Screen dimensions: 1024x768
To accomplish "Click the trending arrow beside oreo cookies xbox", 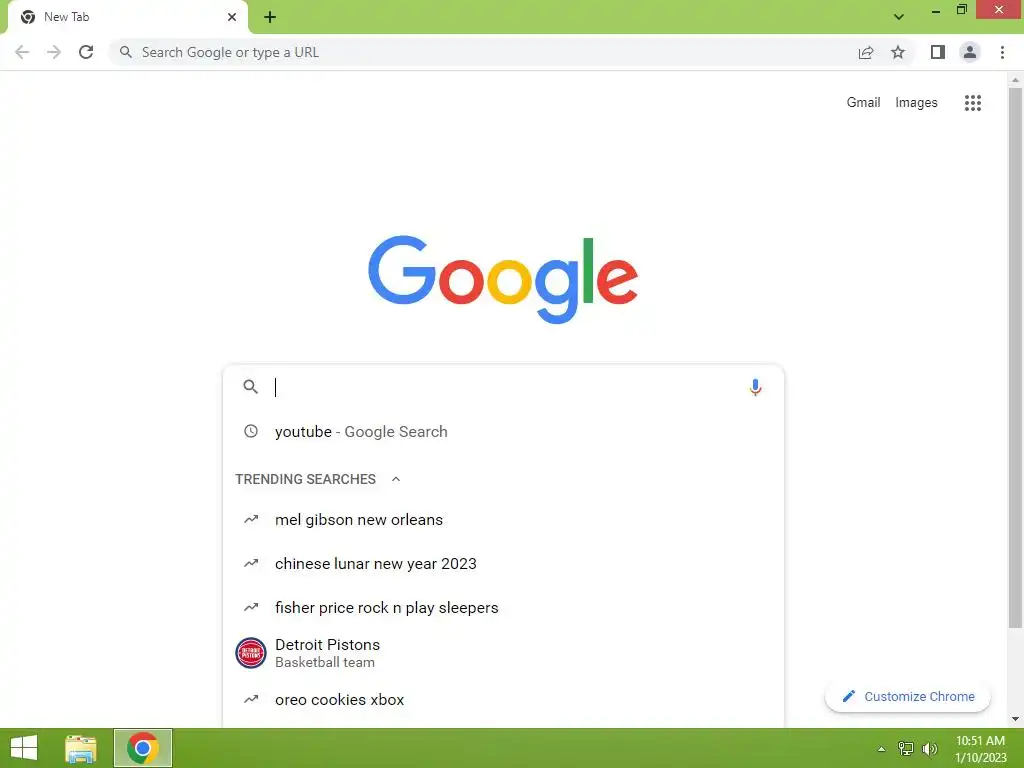I will (x=251, y=699).
